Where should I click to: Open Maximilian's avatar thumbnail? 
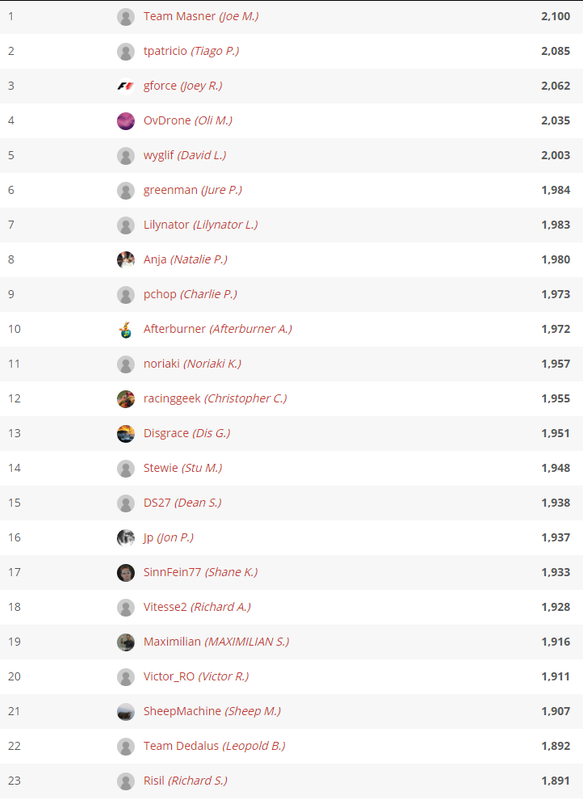click(x=125, y=642)
